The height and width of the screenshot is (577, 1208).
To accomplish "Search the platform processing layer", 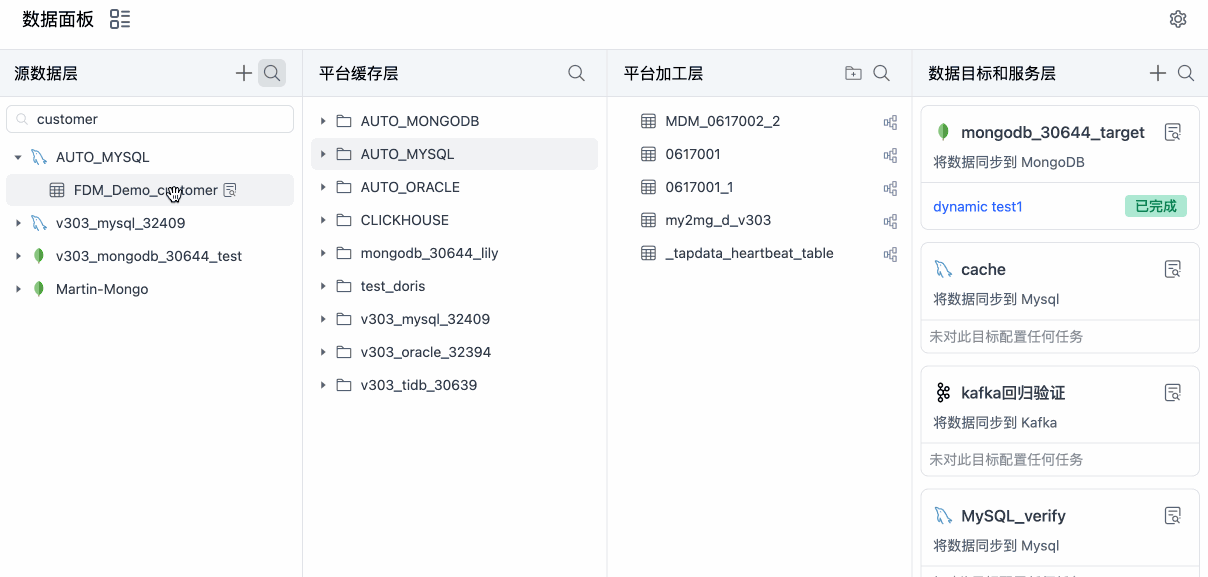I will point(881,73).
